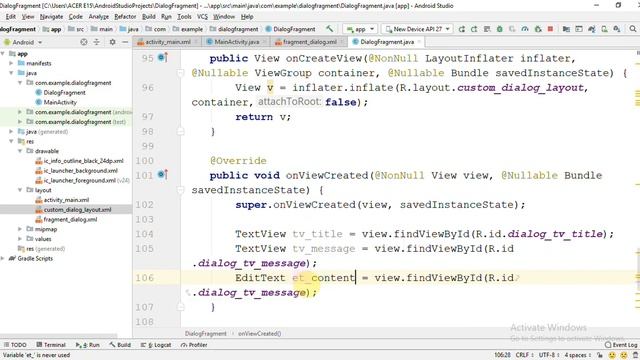
Task: Open the Logcat tool window
Action: click(156, 345)
